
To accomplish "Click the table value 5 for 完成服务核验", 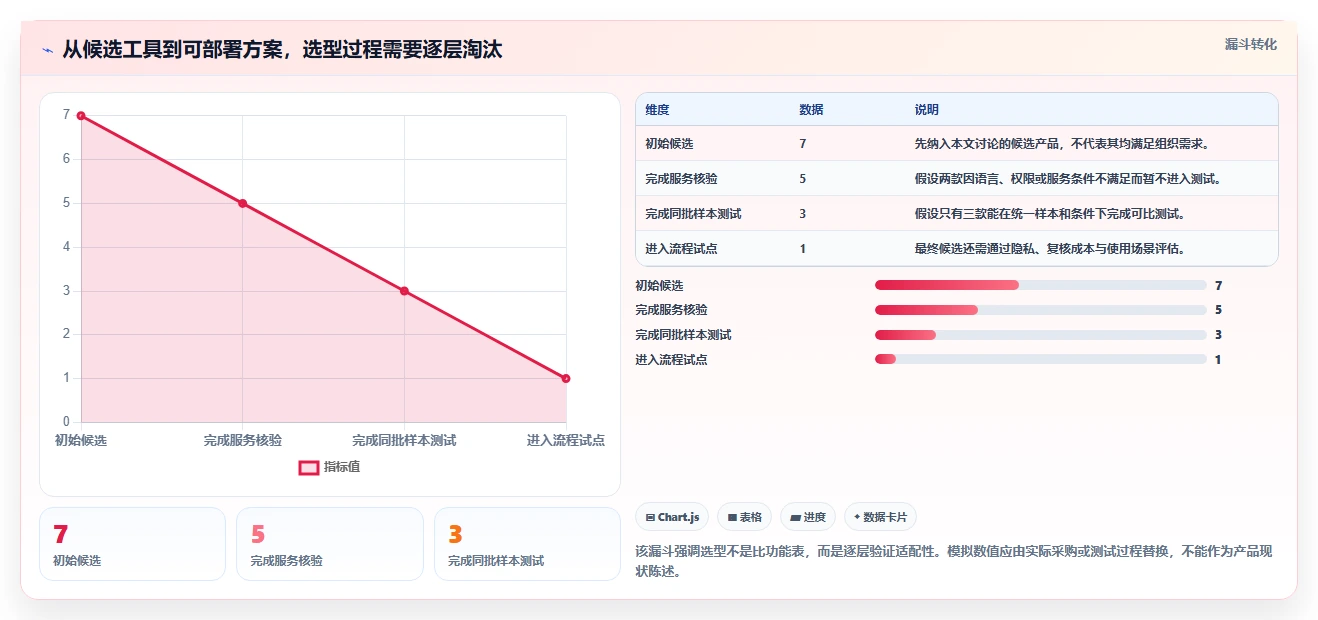I will [803, 179].
